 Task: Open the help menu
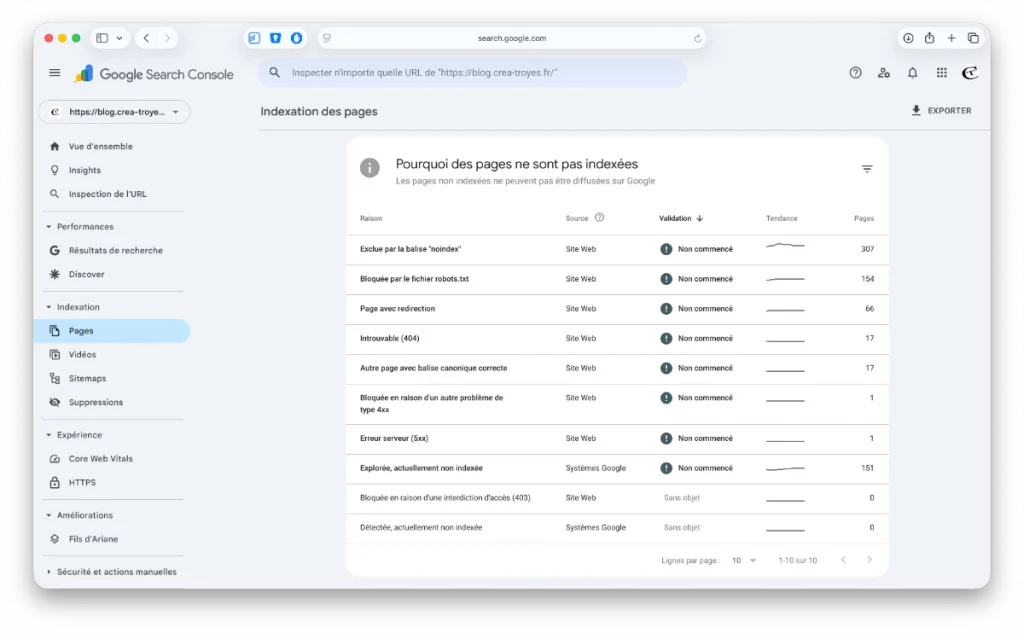click(x=855, y=72)
